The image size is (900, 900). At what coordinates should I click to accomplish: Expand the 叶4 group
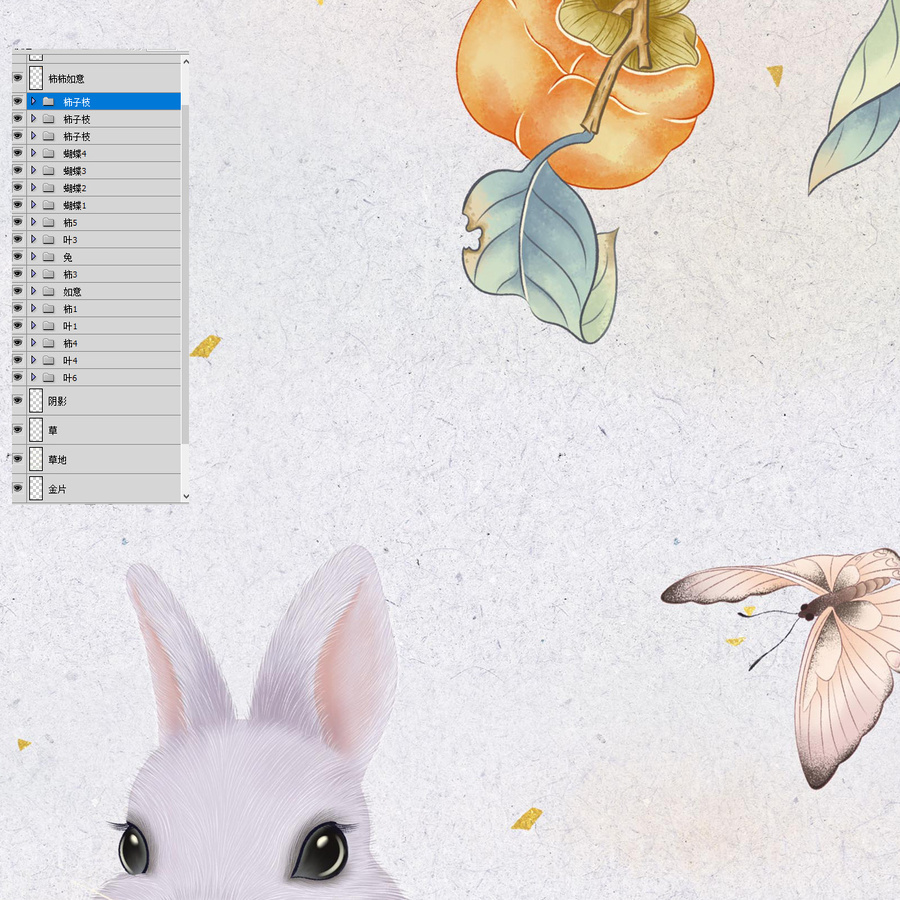tap(33, 359)
